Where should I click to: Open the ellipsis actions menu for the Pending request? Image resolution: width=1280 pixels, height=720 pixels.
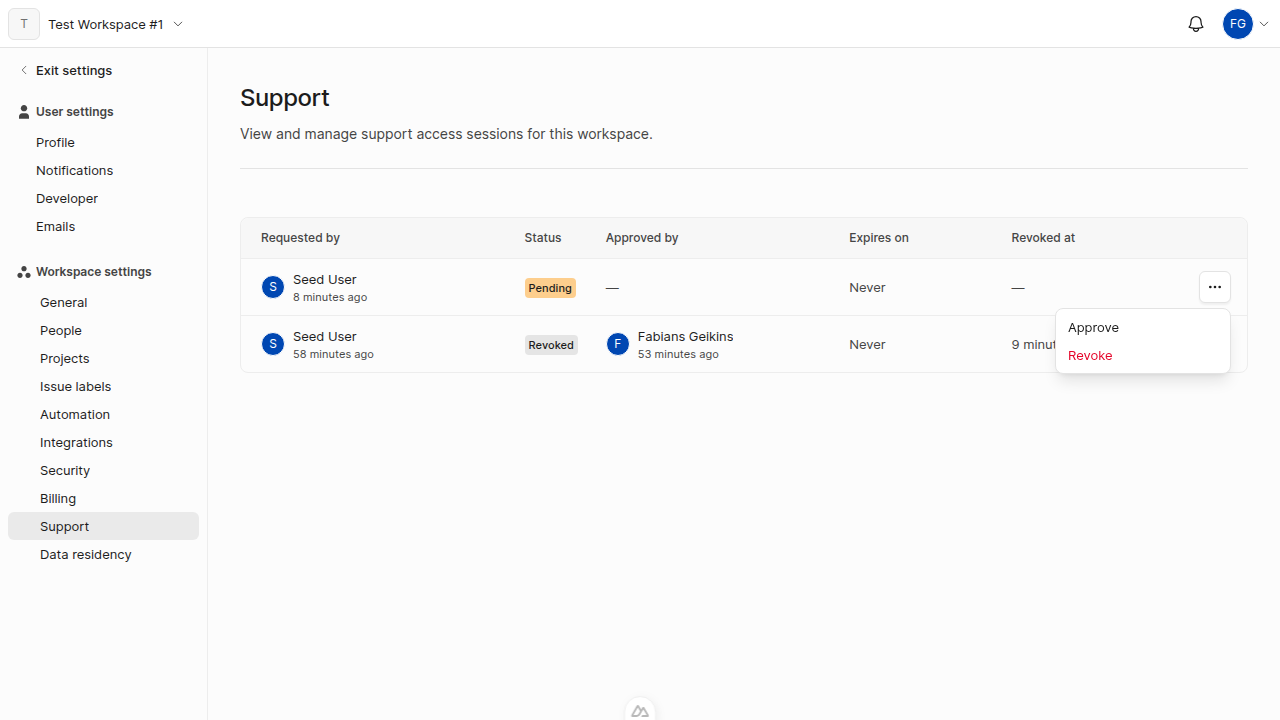[x=1214, y=287]
